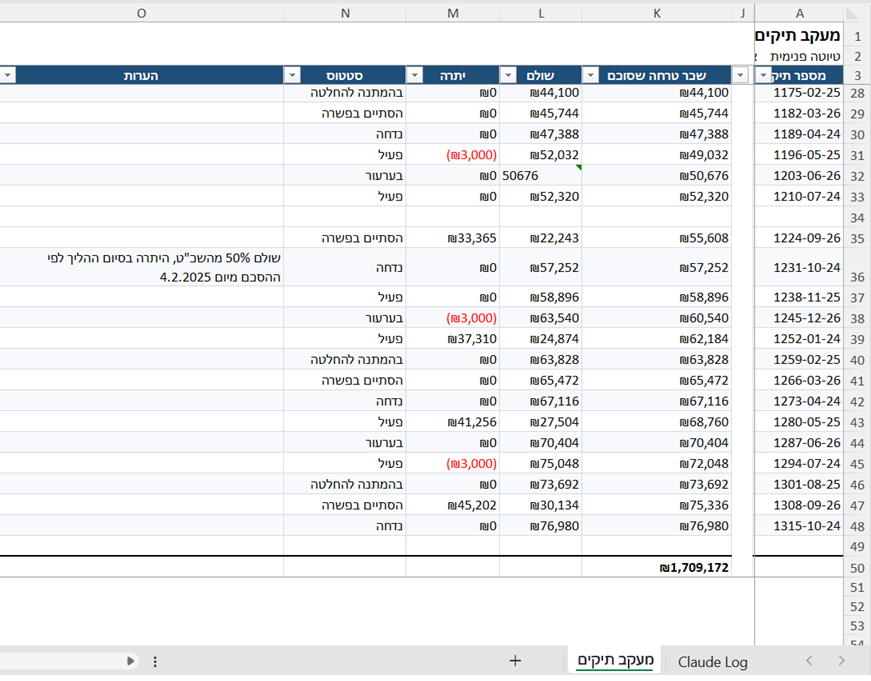Image resolution: width=871 pixels, height=681 pixels.
Task: Click status בהמתנה להחלטה in row 28
Action: 345,93
